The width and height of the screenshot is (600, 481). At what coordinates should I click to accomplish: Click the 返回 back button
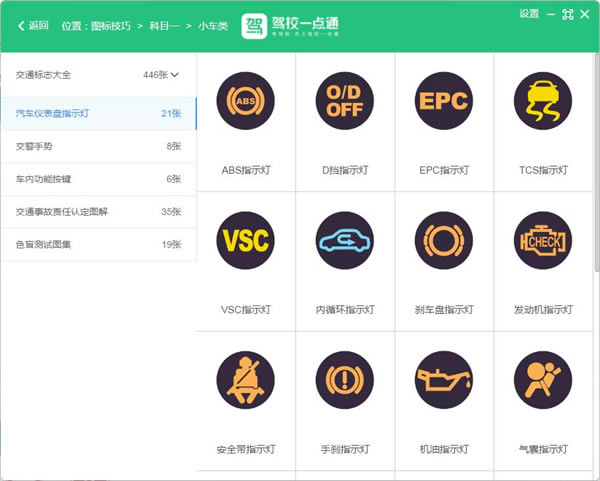tap(33, 26)
